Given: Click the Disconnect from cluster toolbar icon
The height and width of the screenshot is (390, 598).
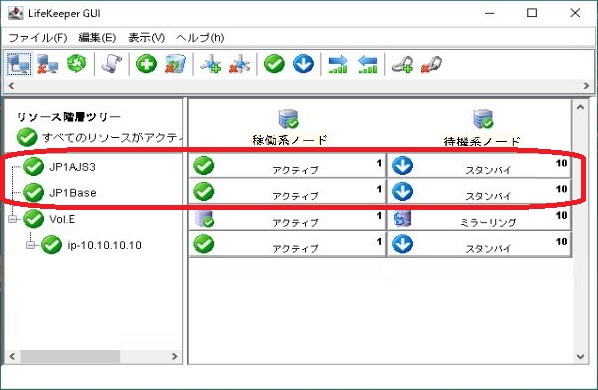Looking at the screenshot, I should [47, 64].
